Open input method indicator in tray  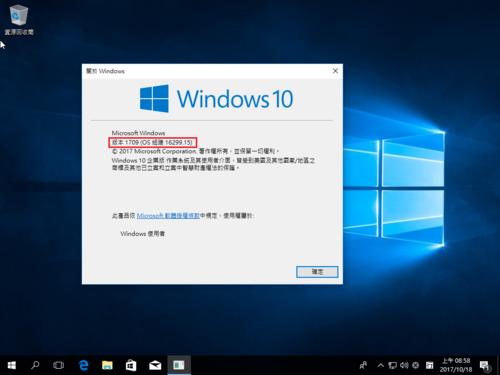coord(429,365)
